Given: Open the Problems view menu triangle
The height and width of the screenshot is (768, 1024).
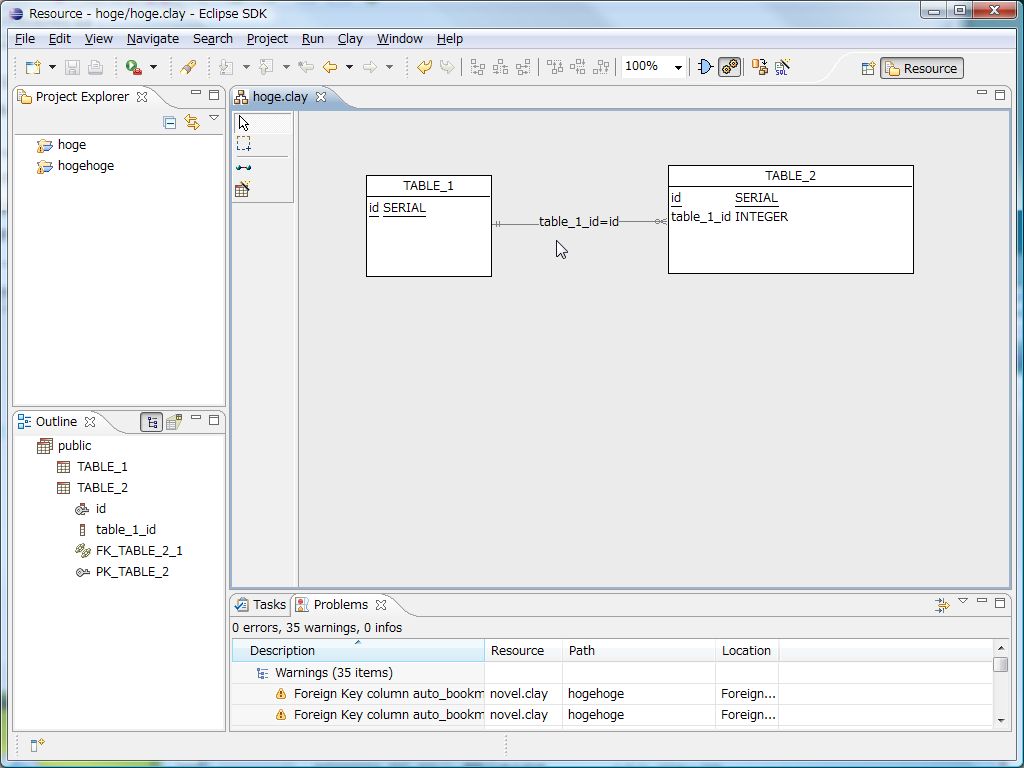Looking at the screenshot, I should click(x=962, y=601).
